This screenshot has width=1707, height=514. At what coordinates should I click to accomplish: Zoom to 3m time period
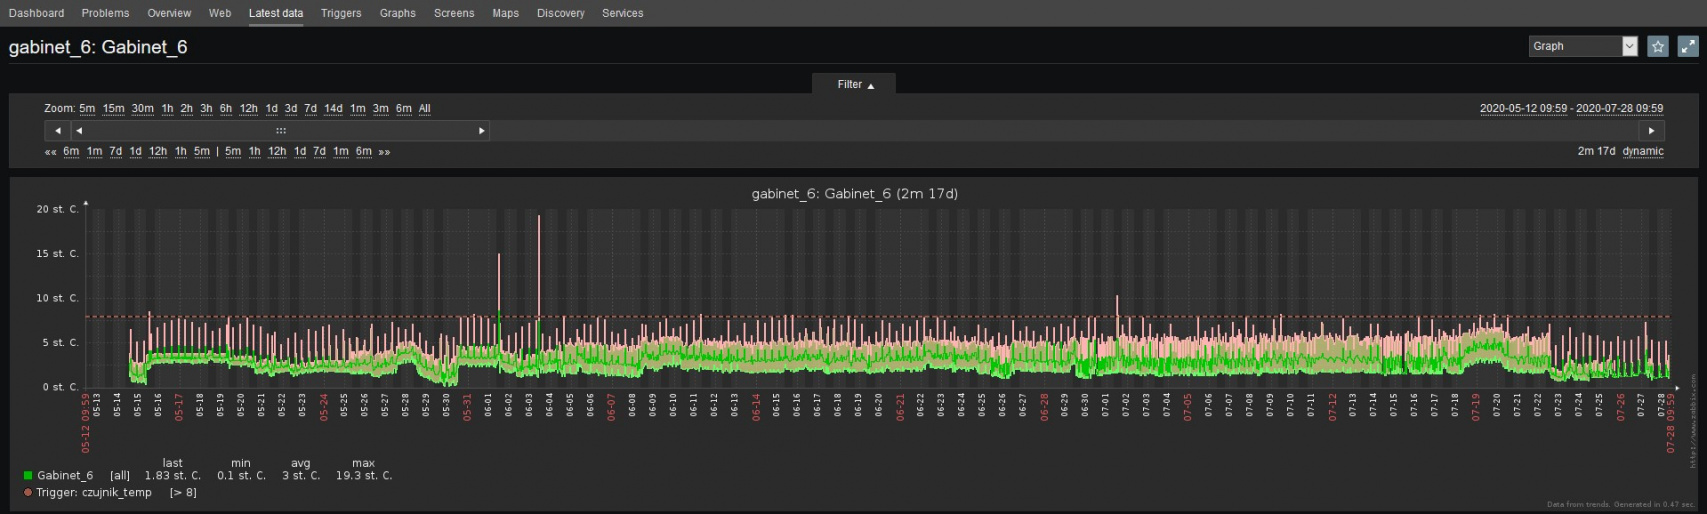coord(381,109)
